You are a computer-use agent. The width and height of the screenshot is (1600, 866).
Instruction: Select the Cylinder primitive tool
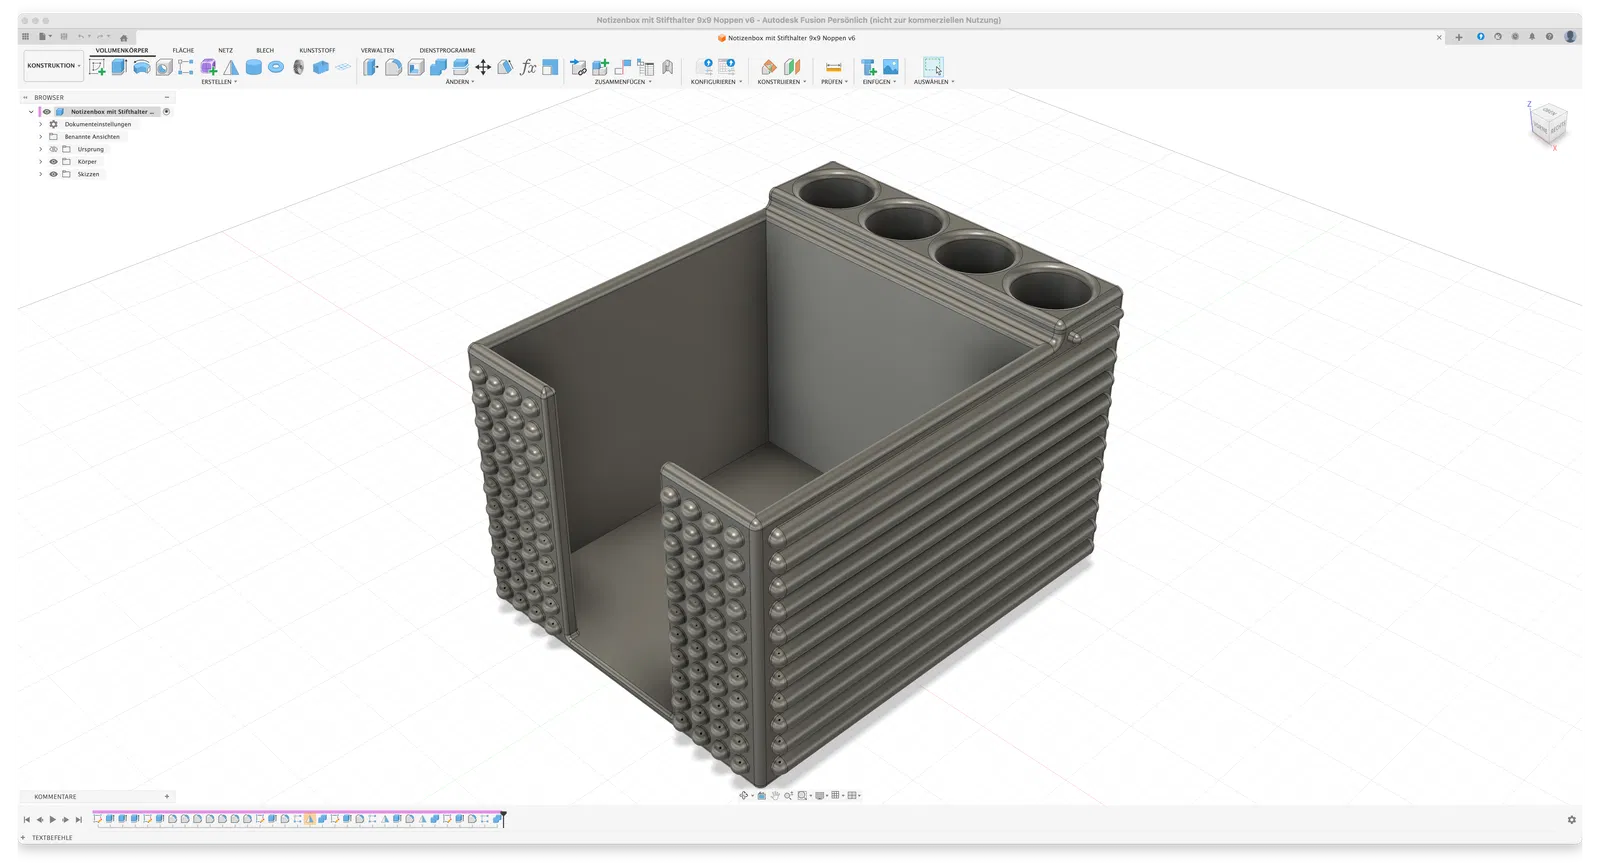point(254,67)
